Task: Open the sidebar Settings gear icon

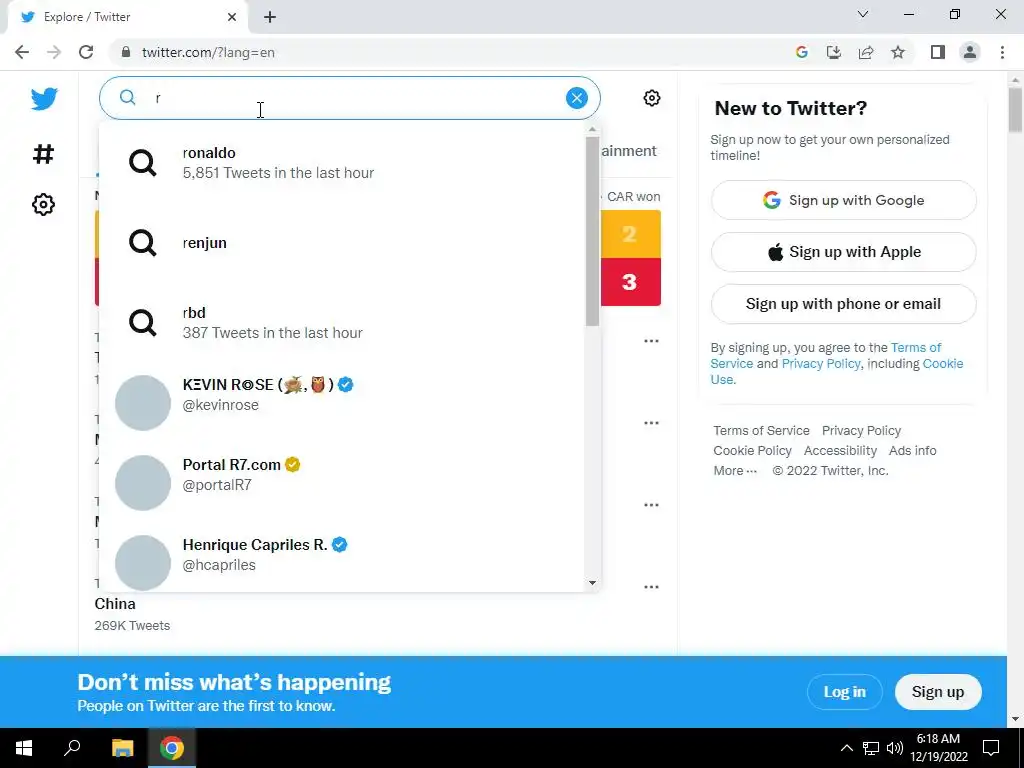Action: click(43, 204)
